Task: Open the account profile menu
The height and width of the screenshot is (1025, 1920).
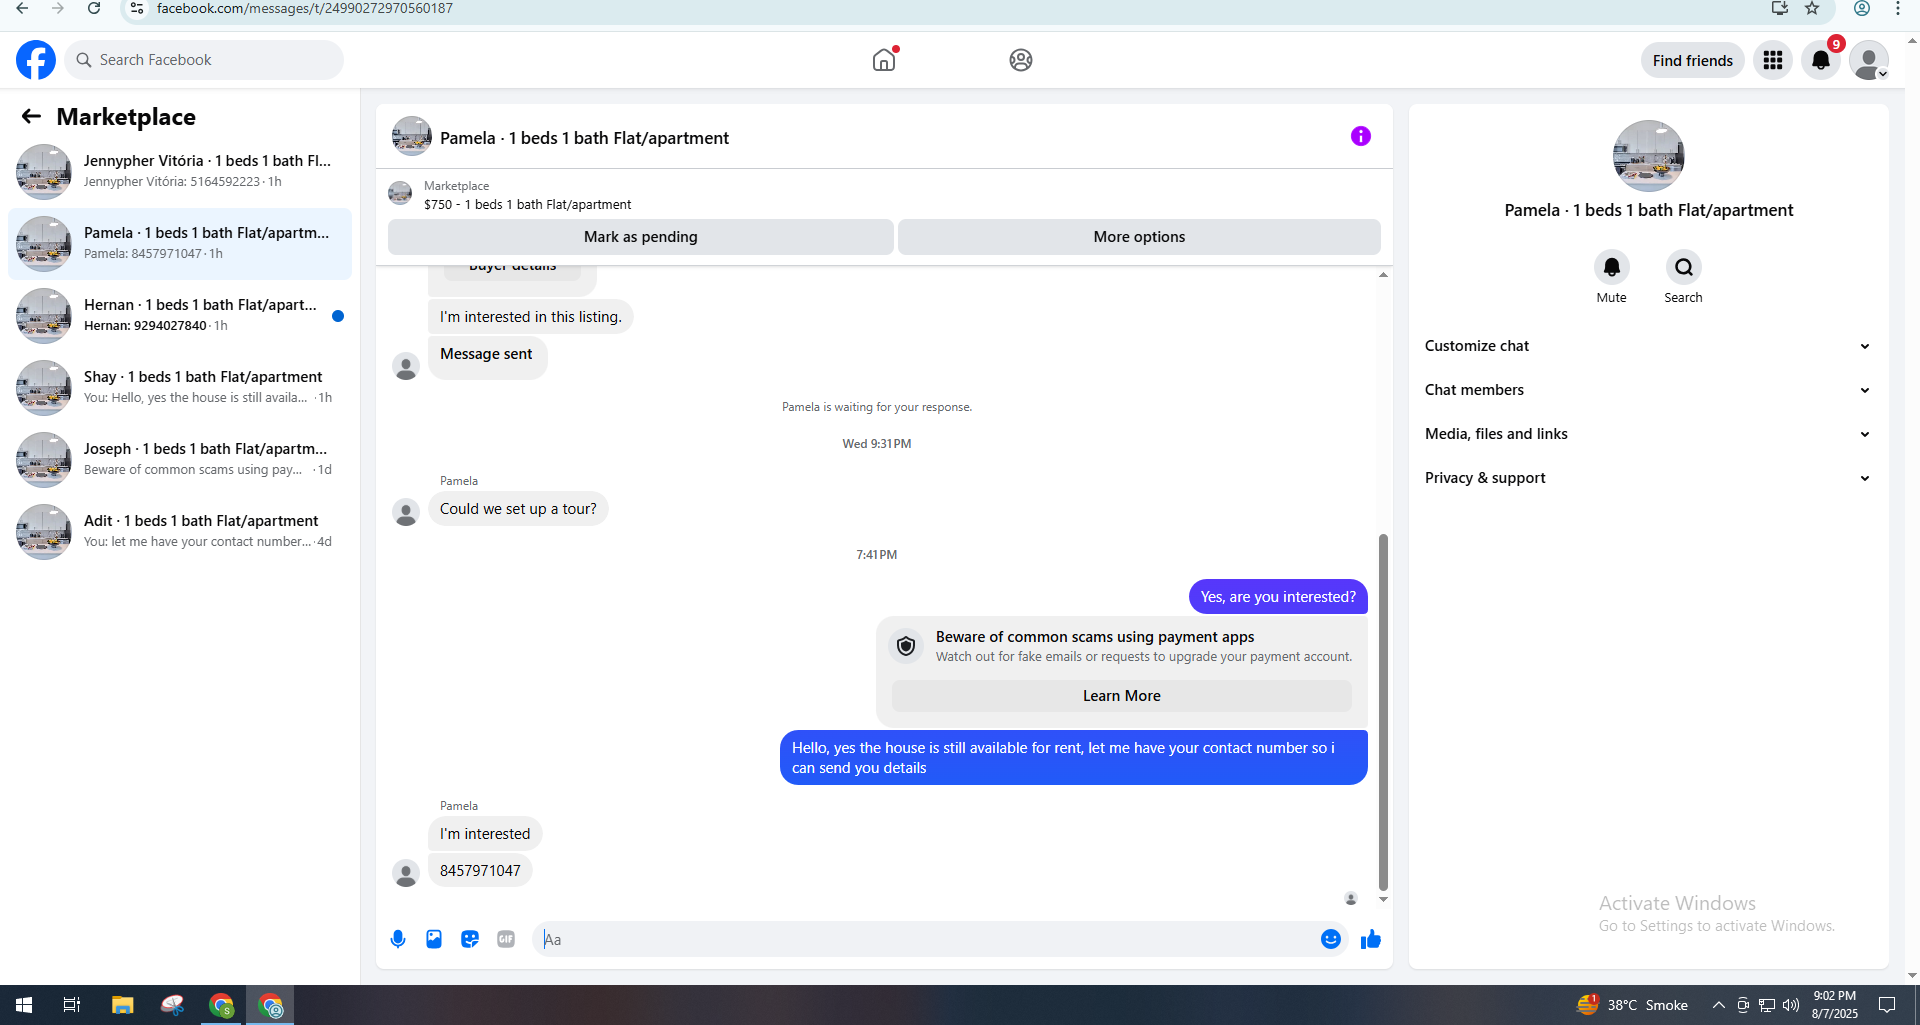Action: click(1869, 60)
